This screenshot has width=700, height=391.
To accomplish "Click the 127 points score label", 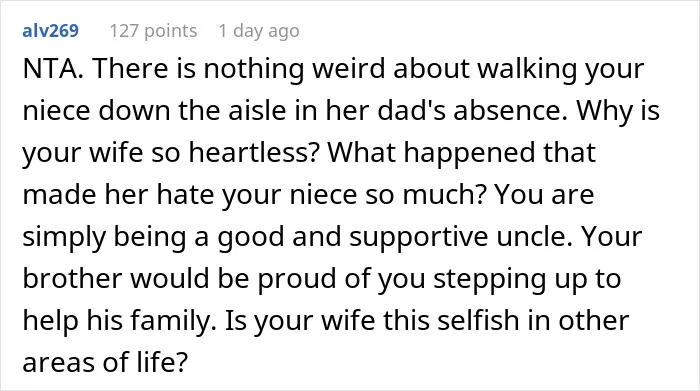I will (x=153, y=31).
